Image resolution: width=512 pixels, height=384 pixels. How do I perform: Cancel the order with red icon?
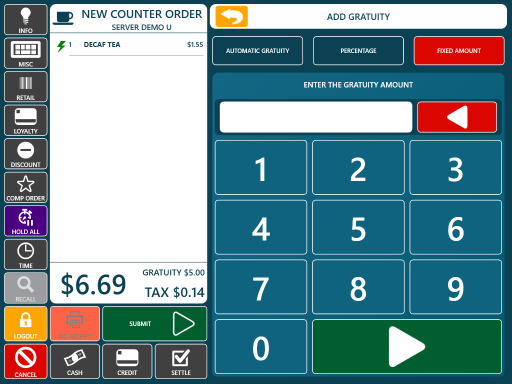coord(26,362)
